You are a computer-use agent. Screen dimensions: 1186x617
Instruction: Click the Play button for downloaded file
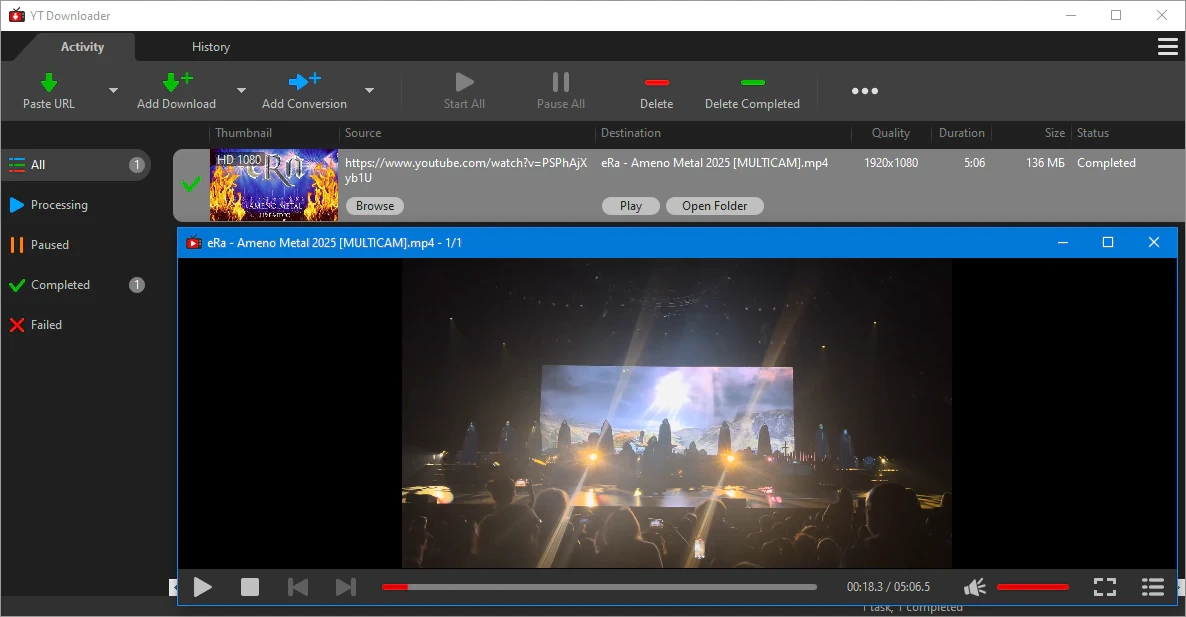(x=631, y=206)
